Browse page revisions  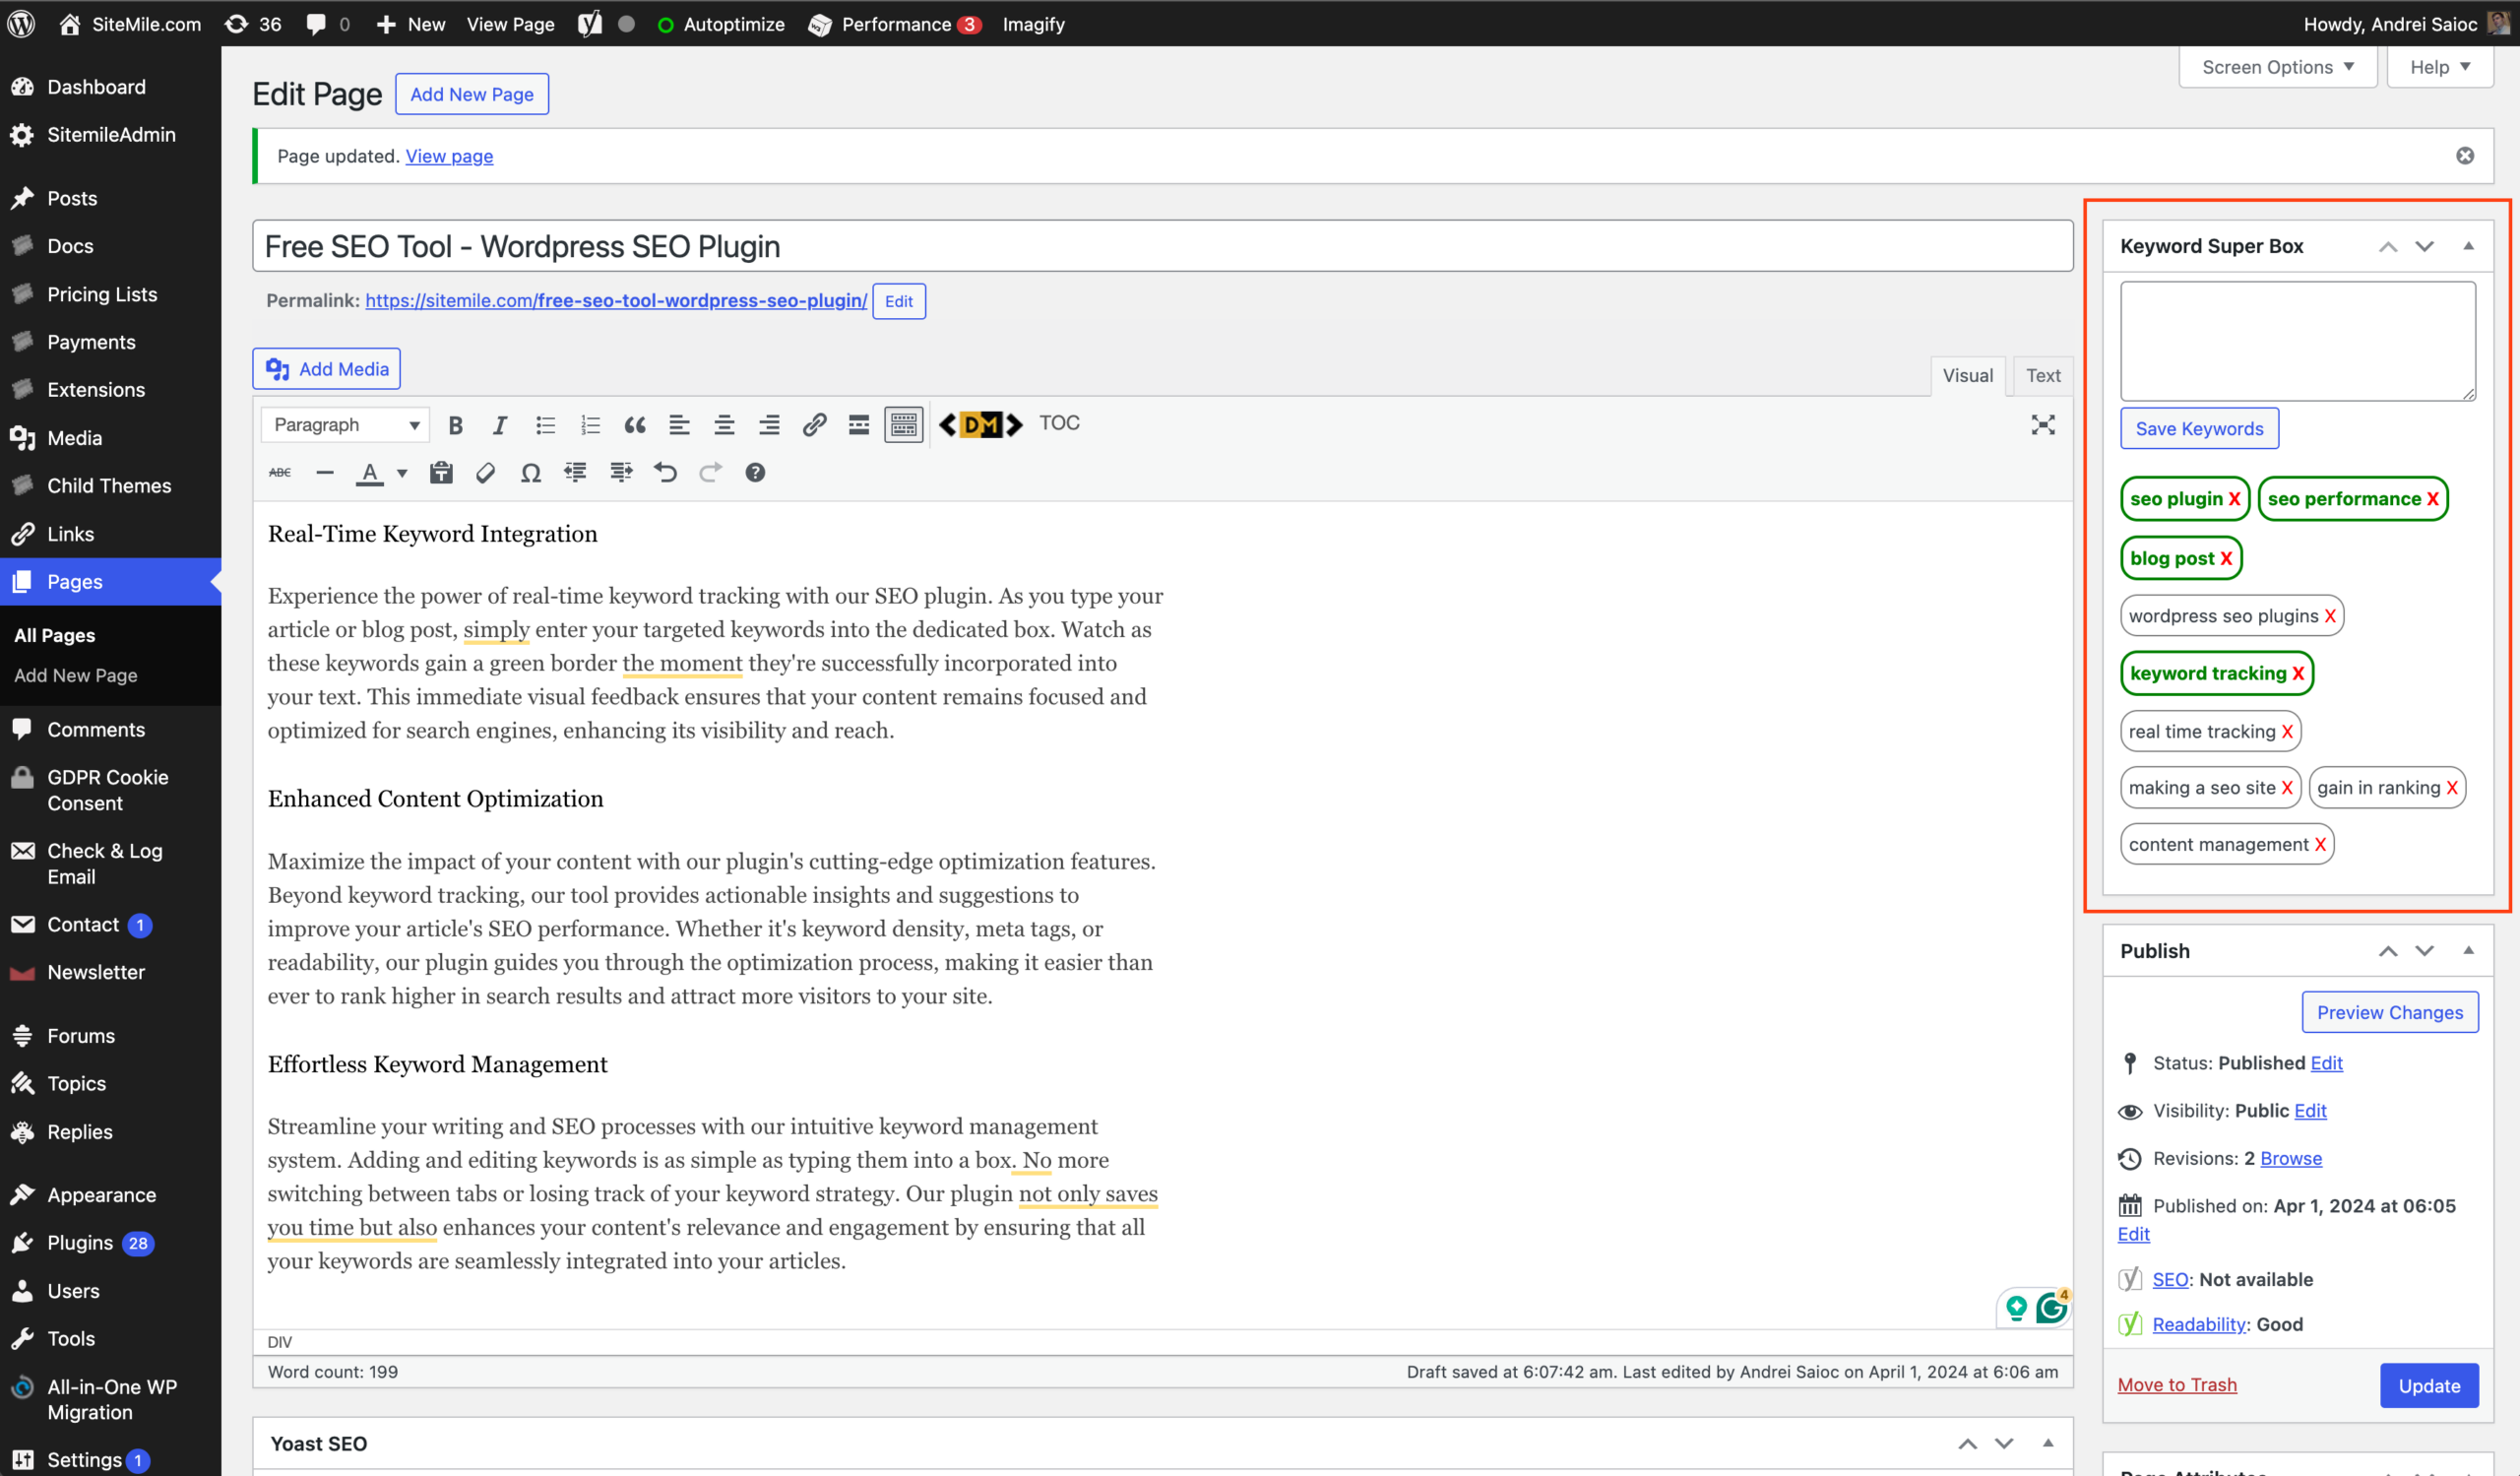click(2291, 1158)
